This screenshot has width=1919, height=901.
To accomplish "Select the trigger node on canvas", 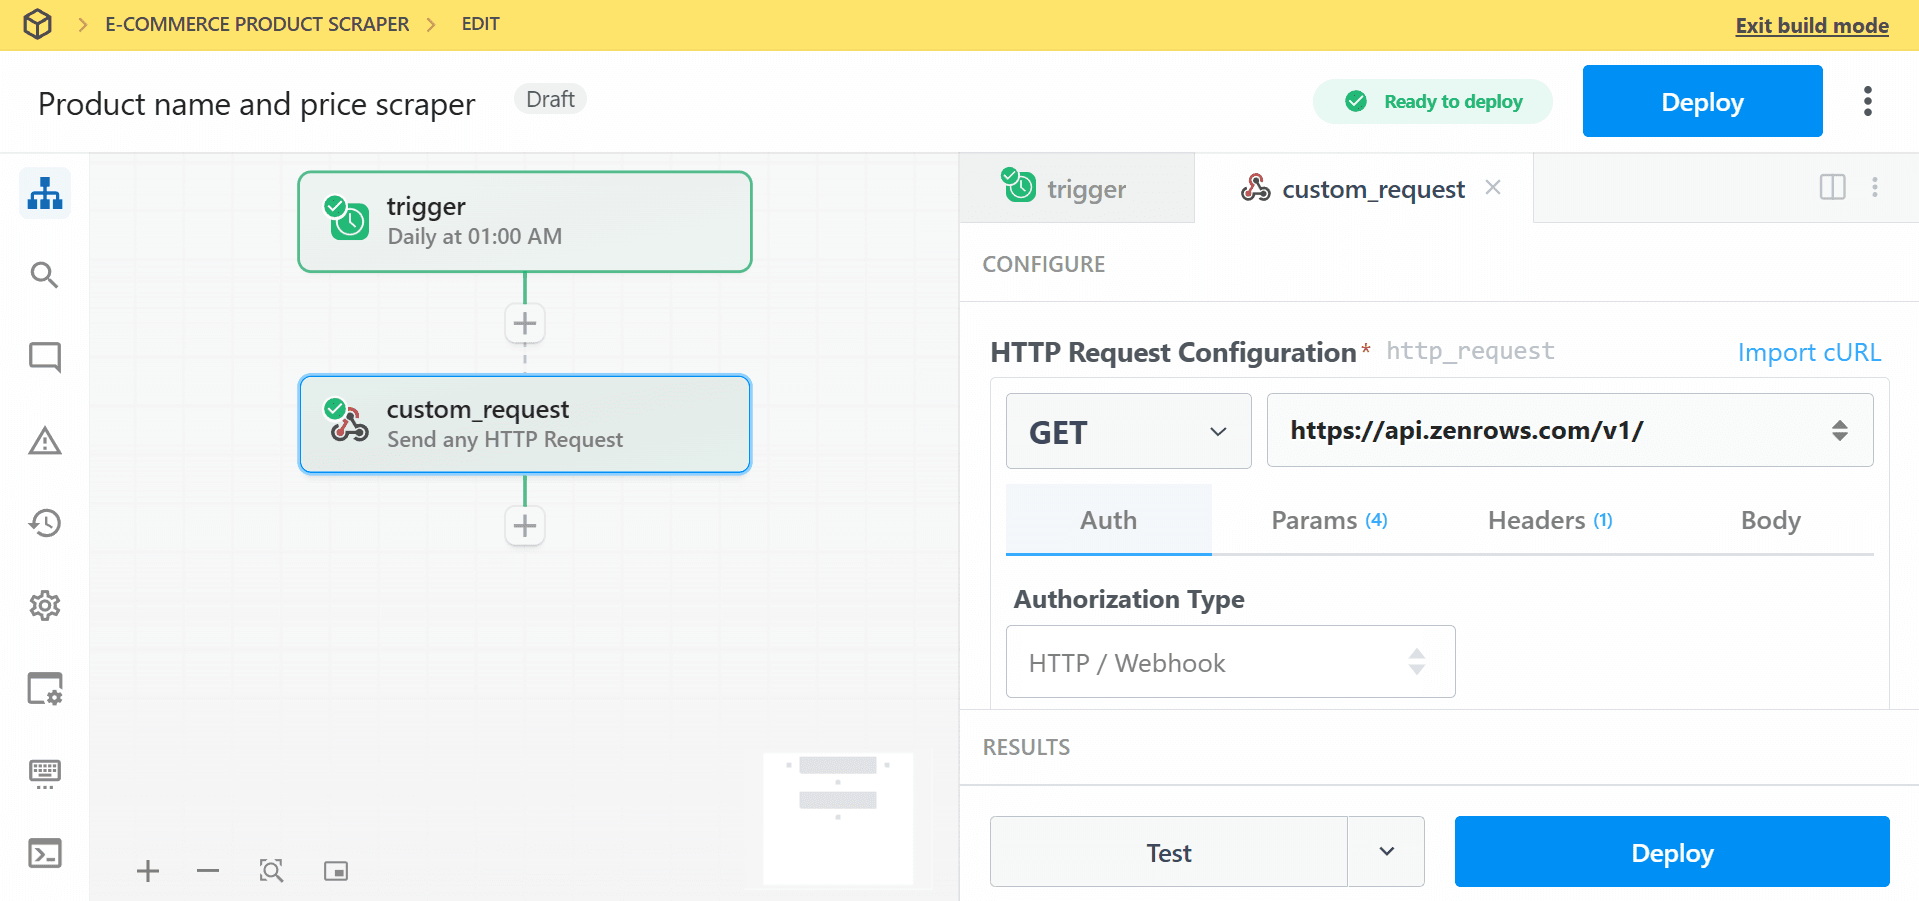I will pyautogui.click(x=525, y=221).
